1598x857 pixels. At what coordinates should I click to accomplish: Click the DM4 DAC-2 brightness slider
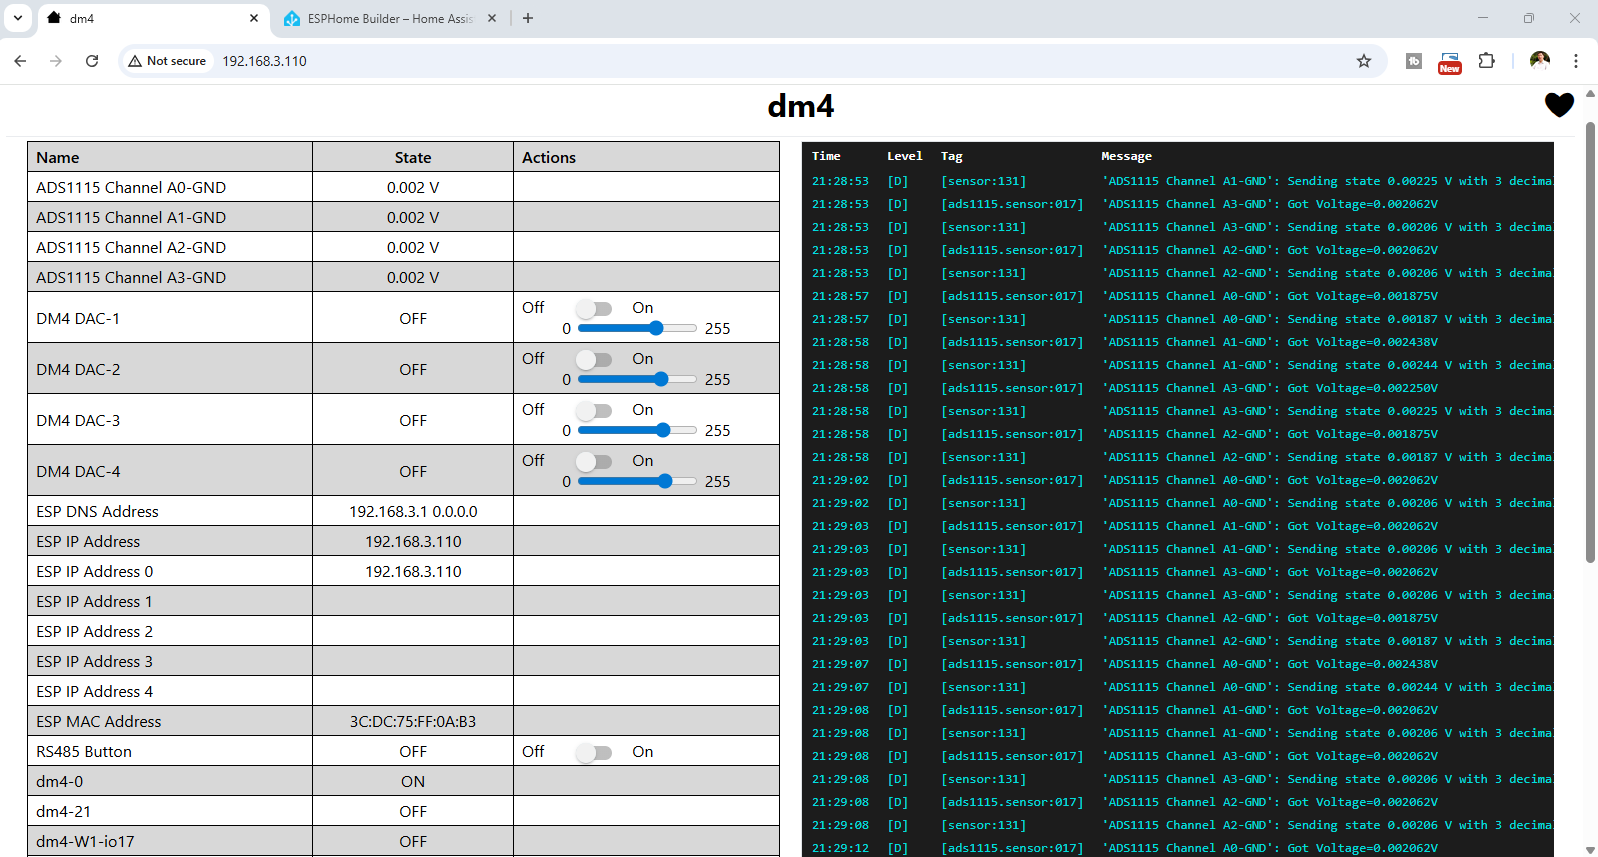click(637, 380)
